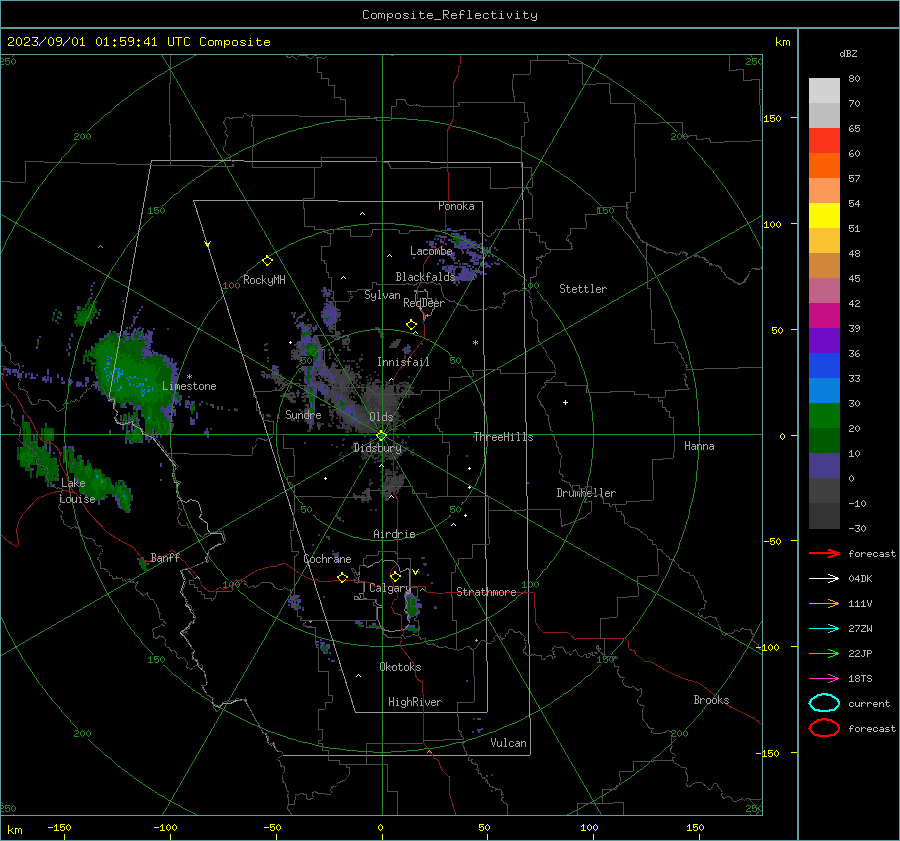Click the purple swatch between 39 and 36

click(824, 340)
